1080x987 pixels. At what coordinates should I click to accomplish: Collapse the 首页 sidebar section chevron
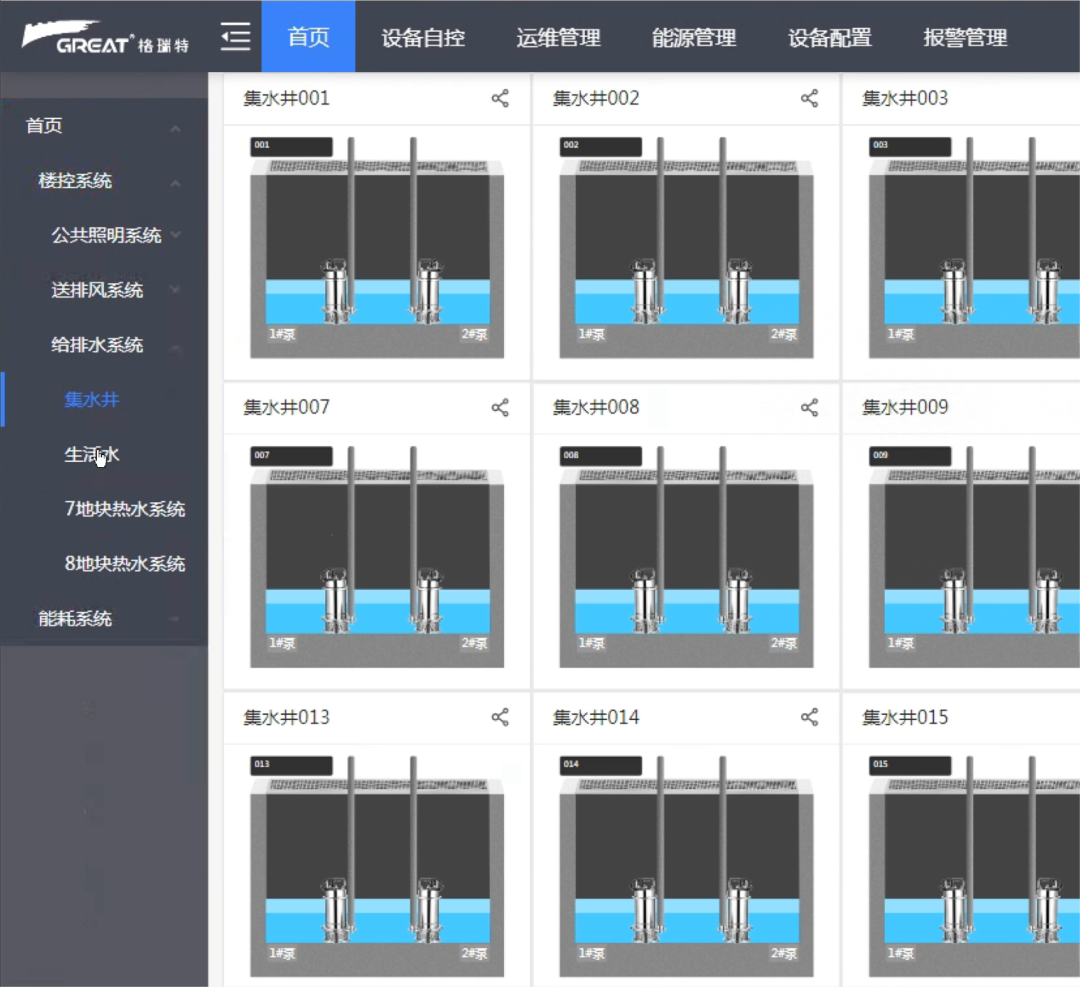pyautogui.click(x=176, y=128)
